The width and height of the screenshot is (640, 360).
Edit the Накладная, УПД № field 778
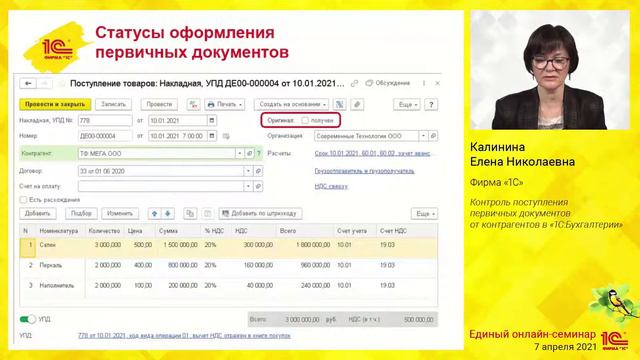pyautogui.click(x=105, y=120)
